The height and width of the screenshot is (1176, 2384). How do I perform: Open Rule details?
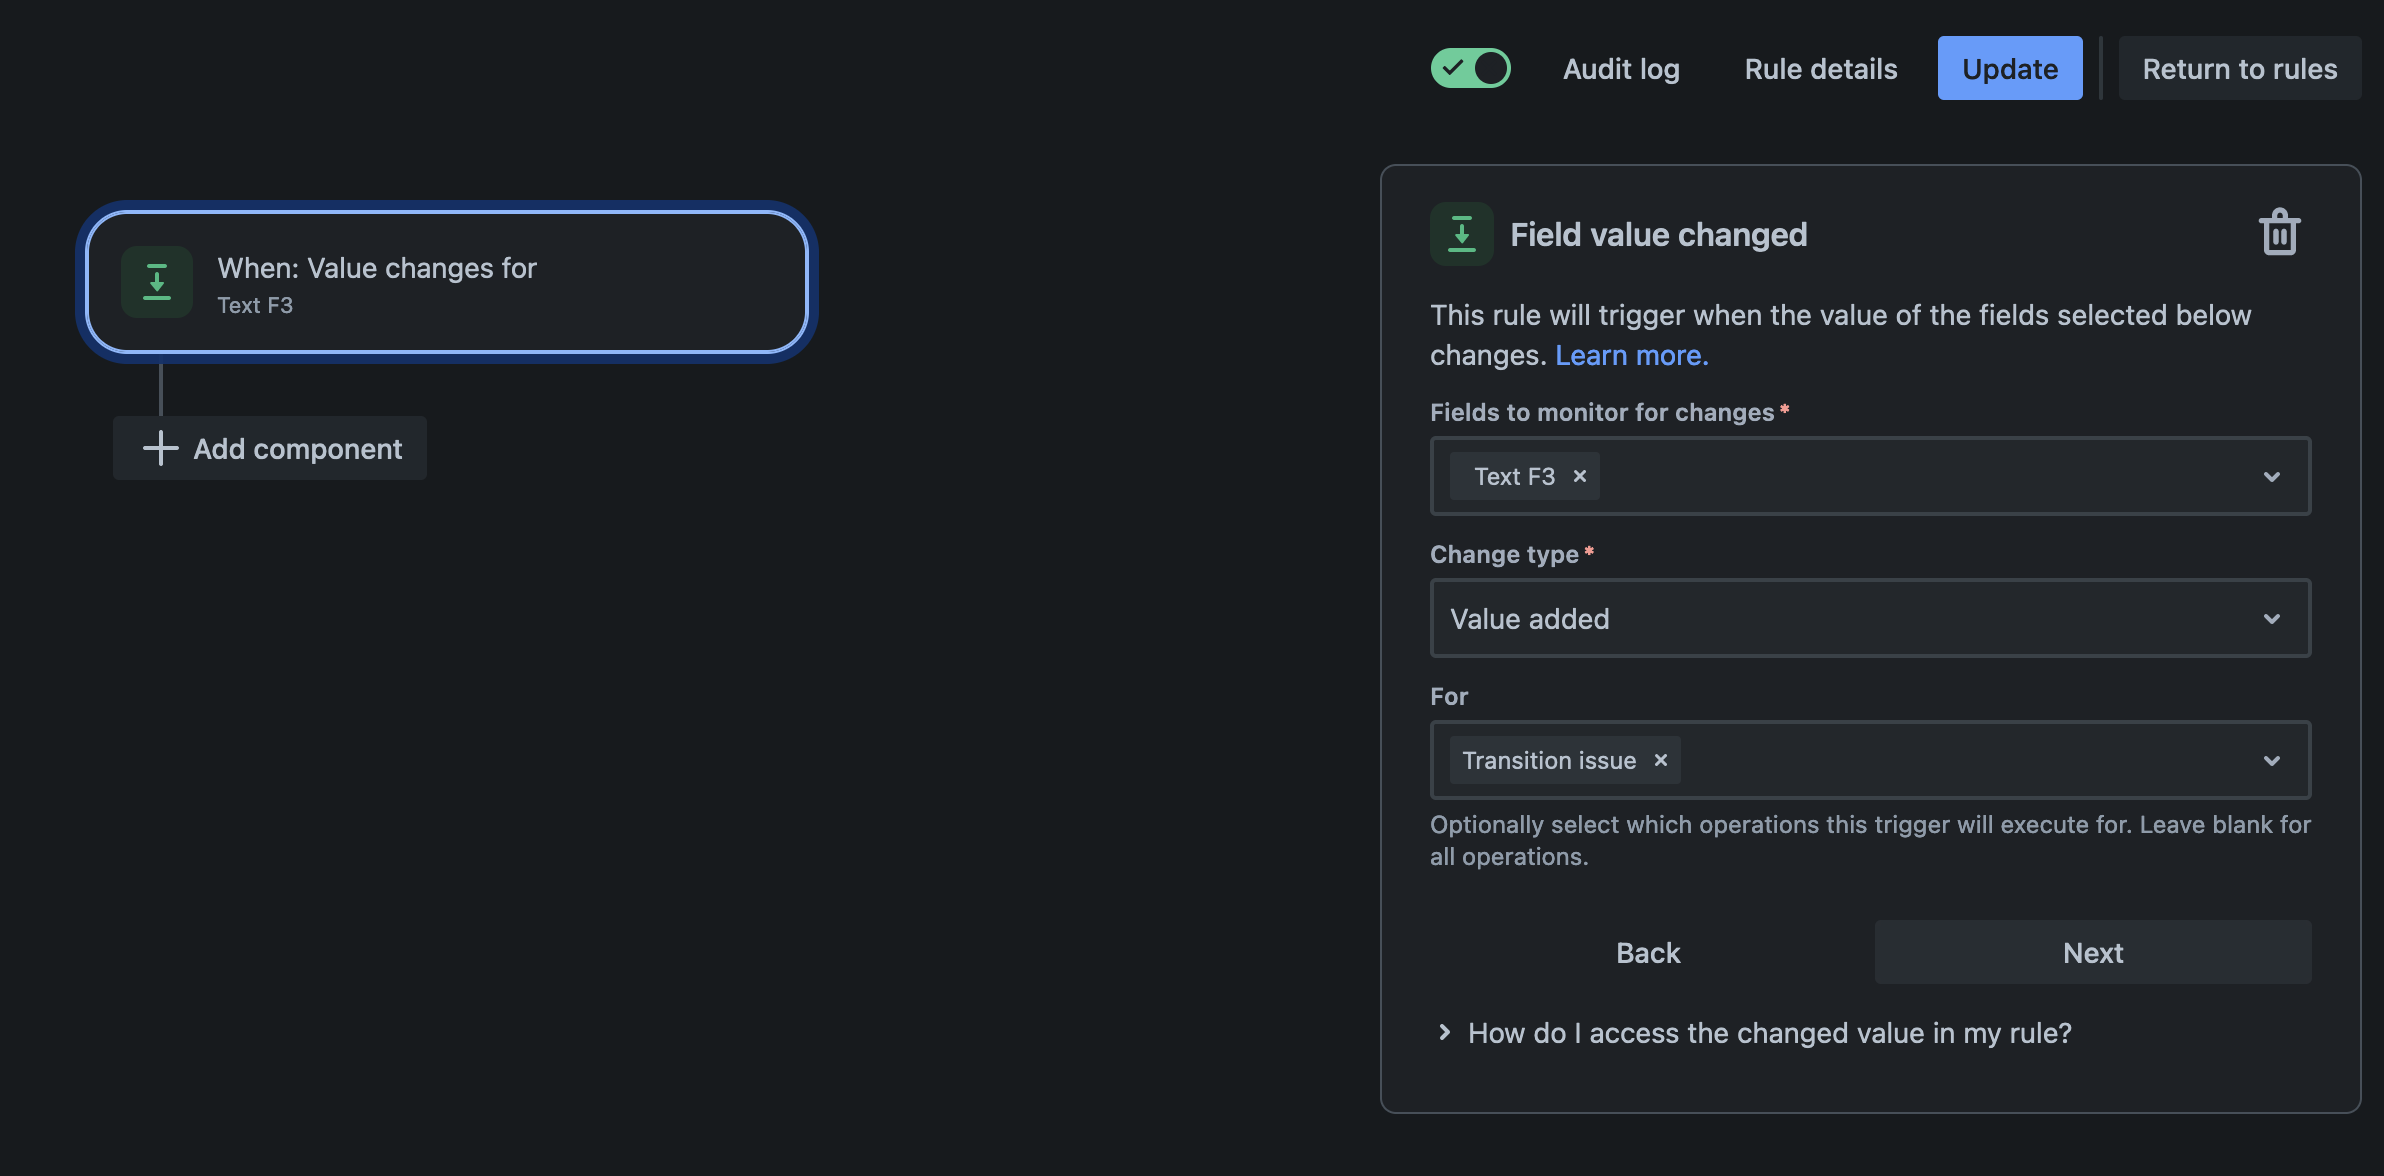tap(1820, 68)
